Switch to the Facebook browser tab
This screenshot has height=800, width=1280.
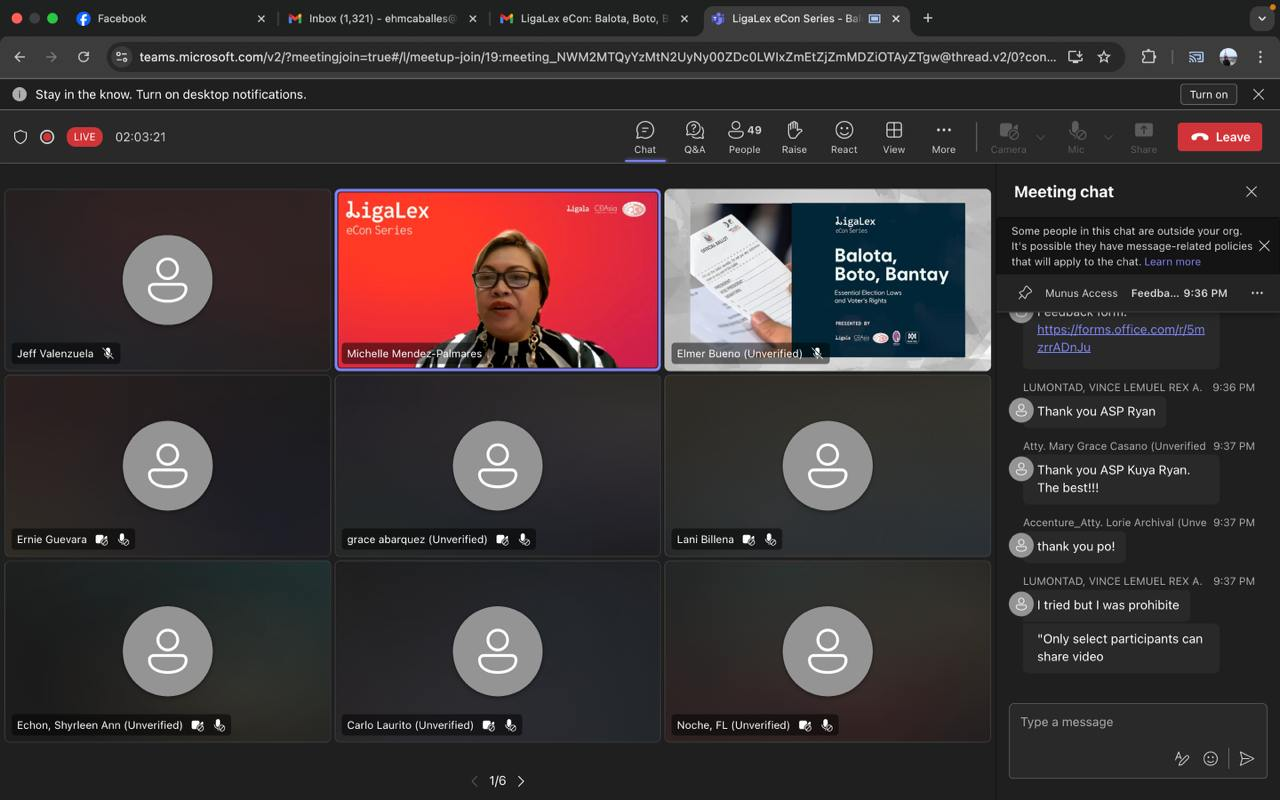(120, 18)
